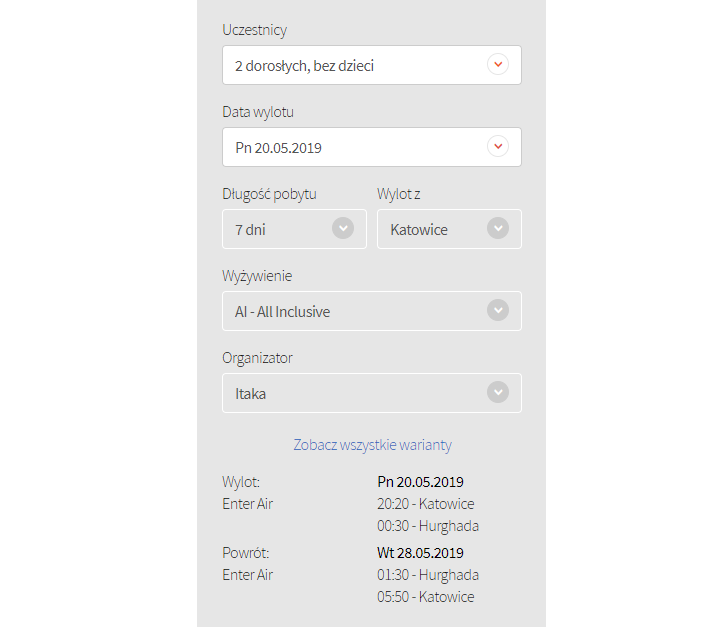This screenshot has height=627, width=720.
Task: Click the gray arrow icon beside Katowice
Action: [497, 229]
